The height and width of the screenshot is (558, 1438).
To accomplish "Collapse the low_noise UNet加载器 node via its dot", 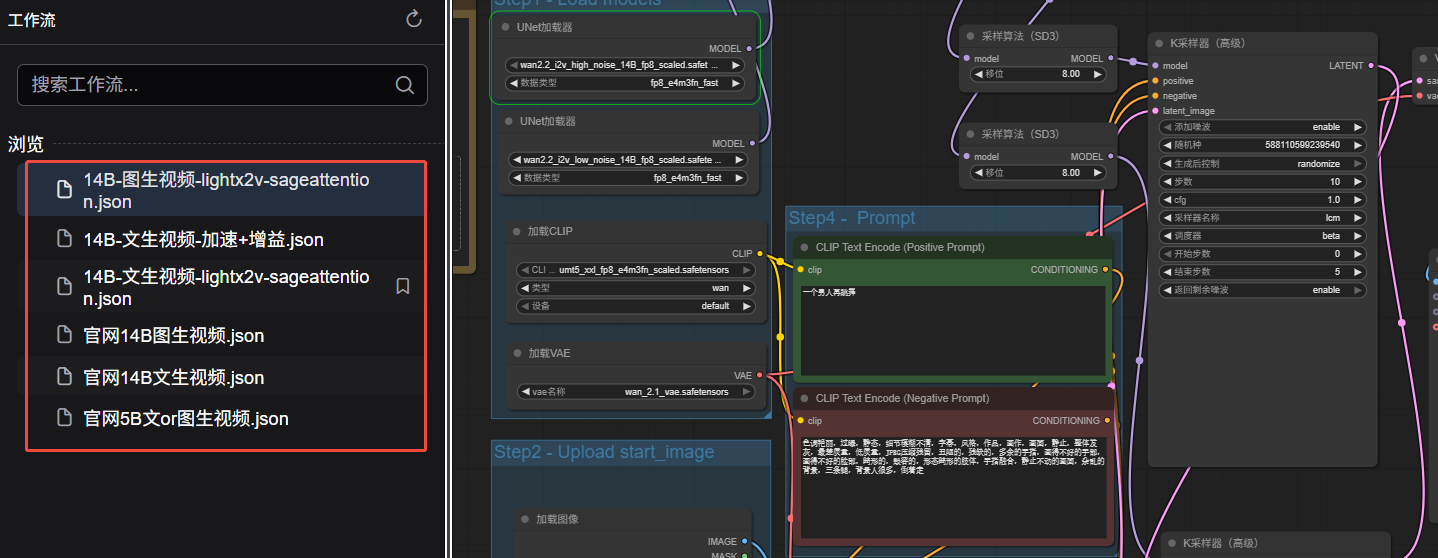I will pos(509,121).
